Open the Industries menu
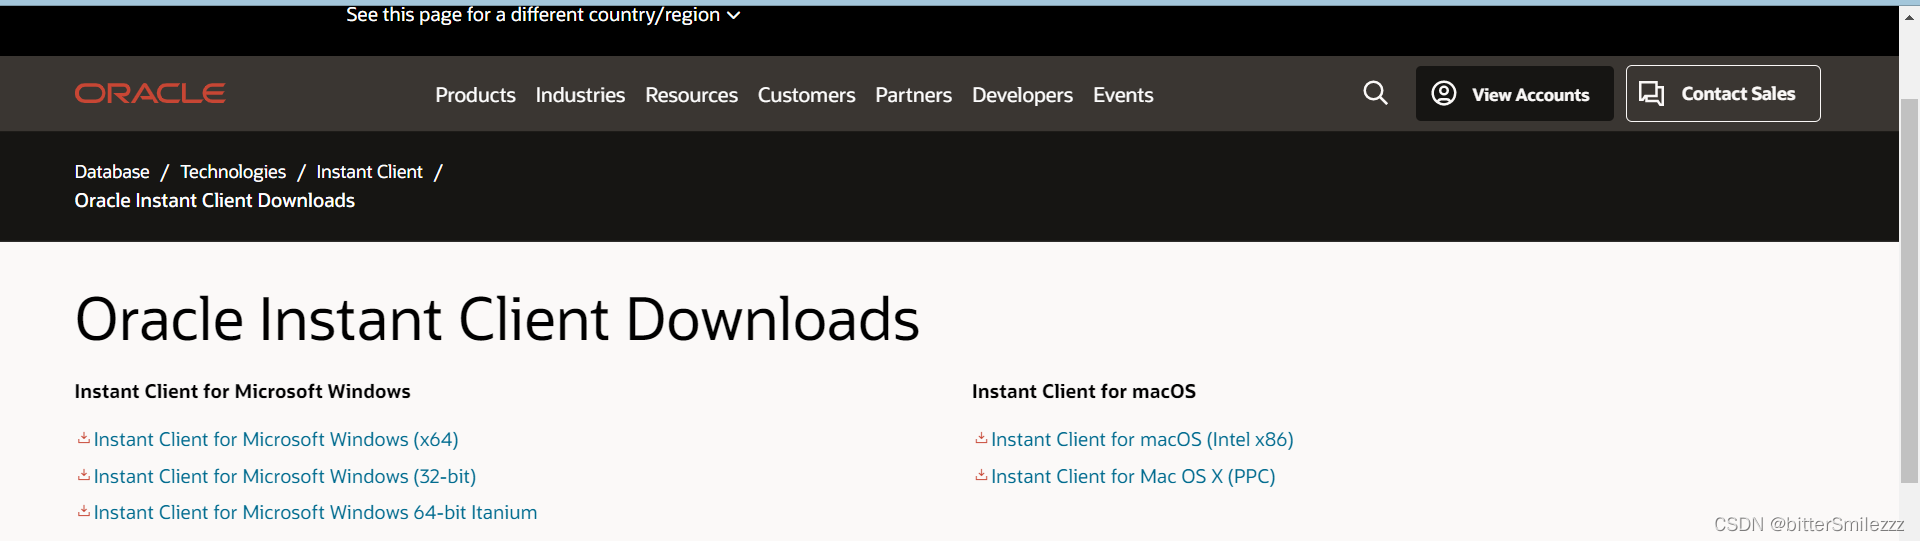 click(x=580, y=95)
